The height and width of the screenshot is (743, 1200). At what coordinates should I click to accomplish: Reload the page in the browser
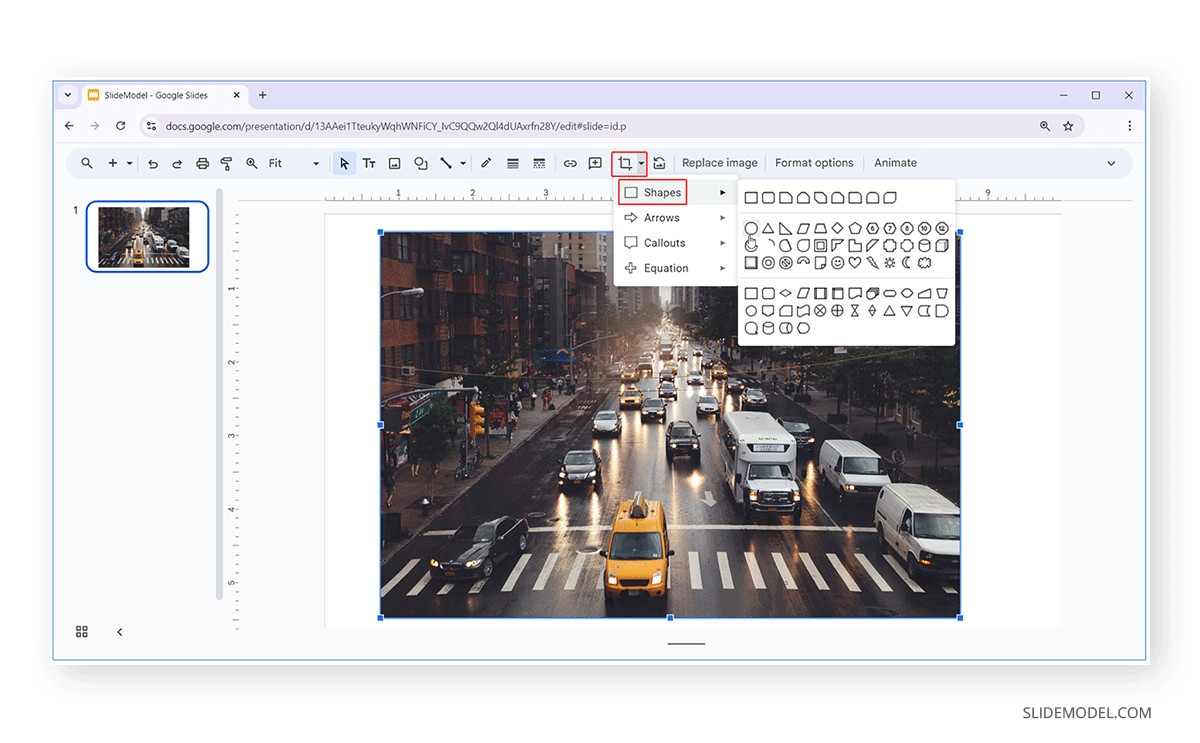pyautogui.click(x=121, y=126)
